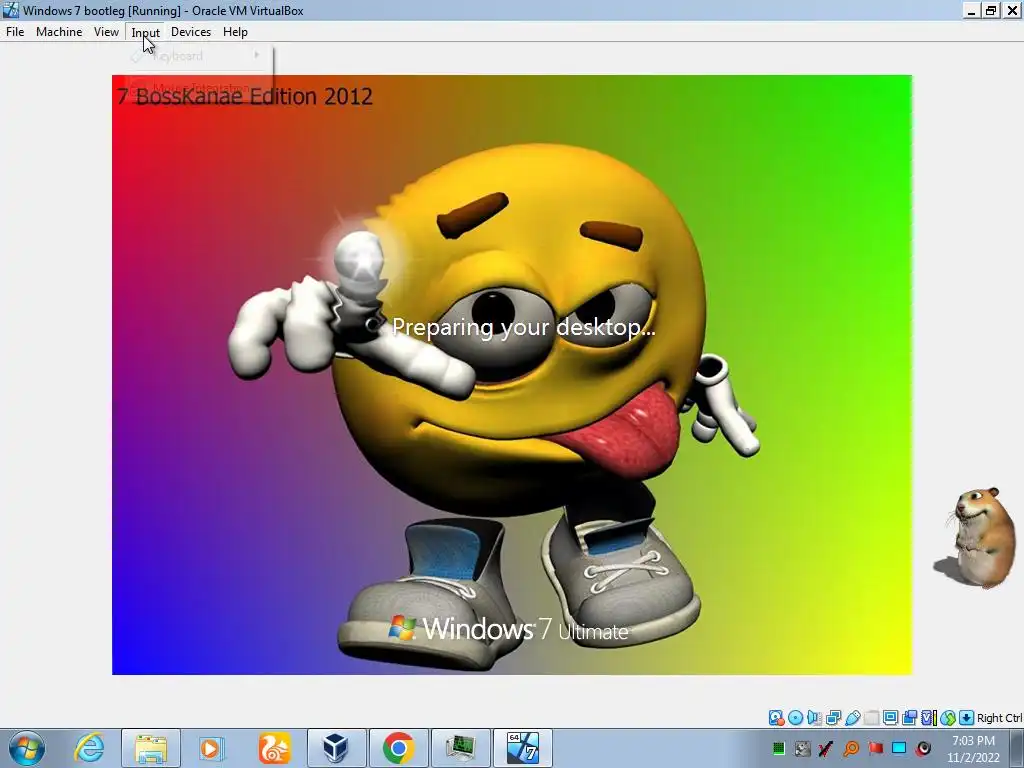
Task: Open the green monitor taskbar app
Action: click(x=460, y=748)
